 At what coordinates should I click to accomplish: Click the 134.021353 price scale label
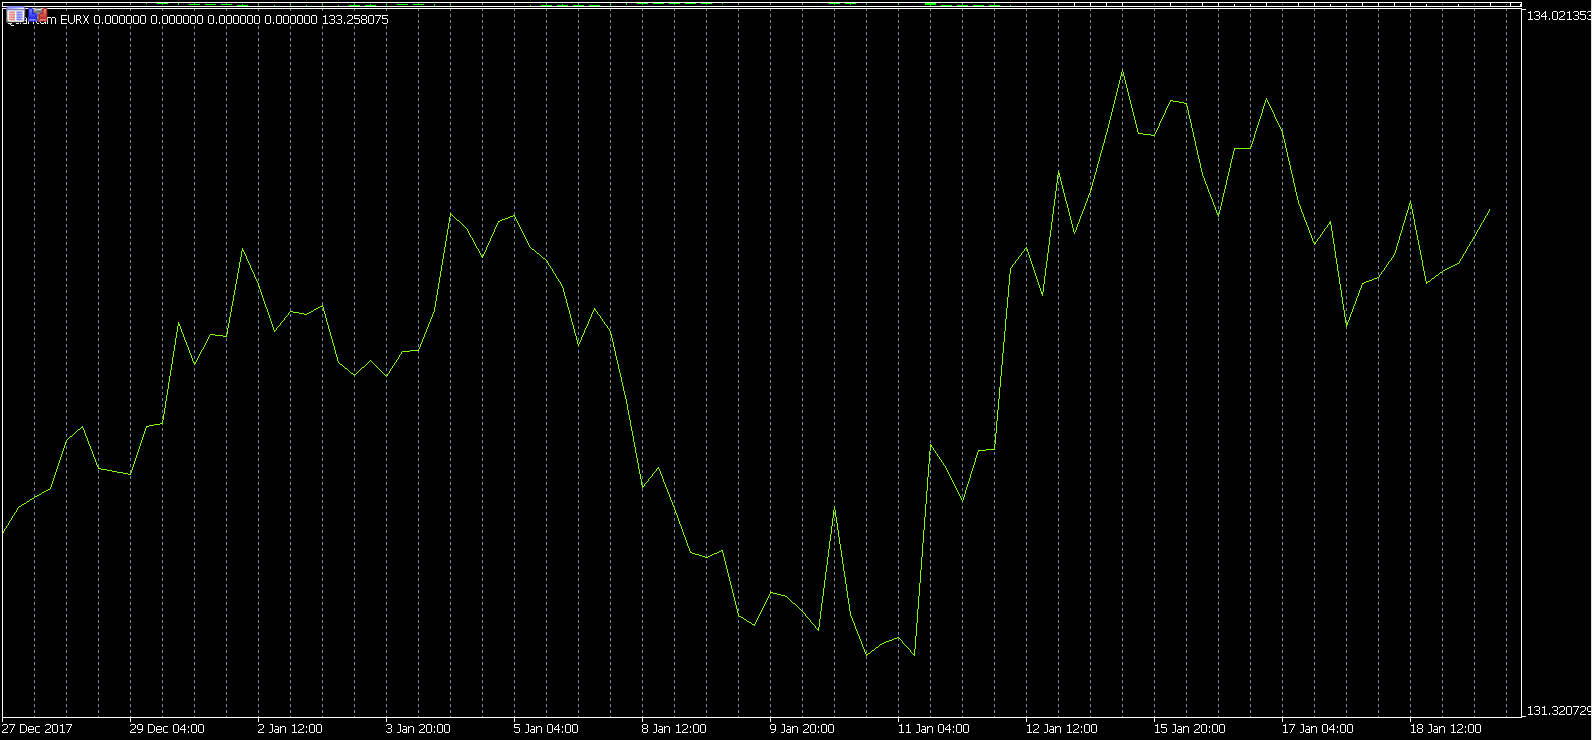1557,16
